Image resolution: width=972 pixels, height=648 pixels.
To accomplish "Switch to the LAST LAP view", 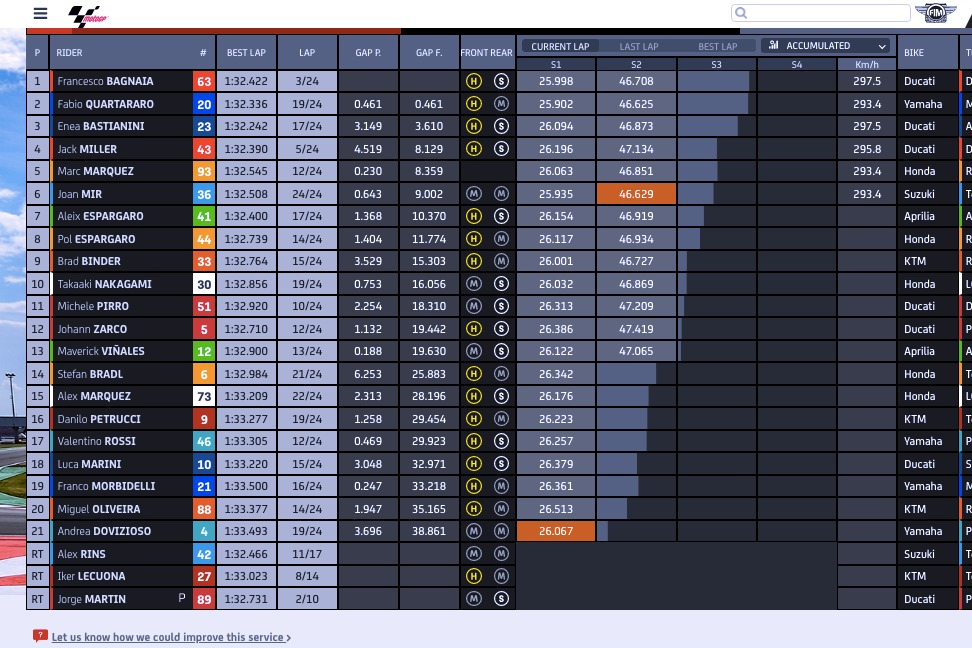I will 639,46.
